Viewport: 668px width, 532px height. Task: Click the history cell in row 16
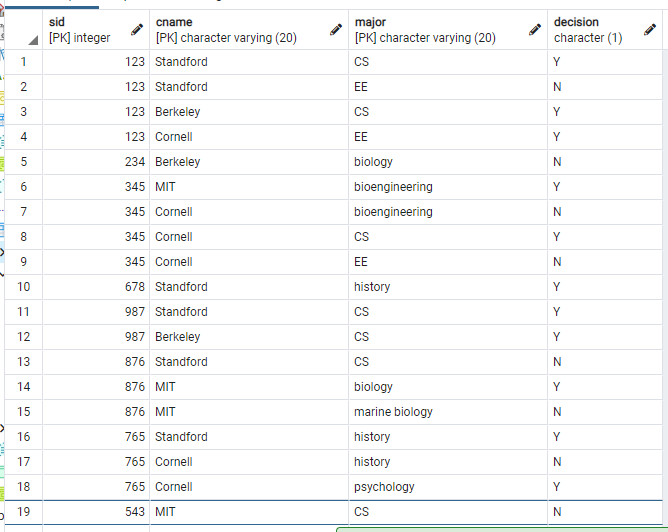click(448, 437)
